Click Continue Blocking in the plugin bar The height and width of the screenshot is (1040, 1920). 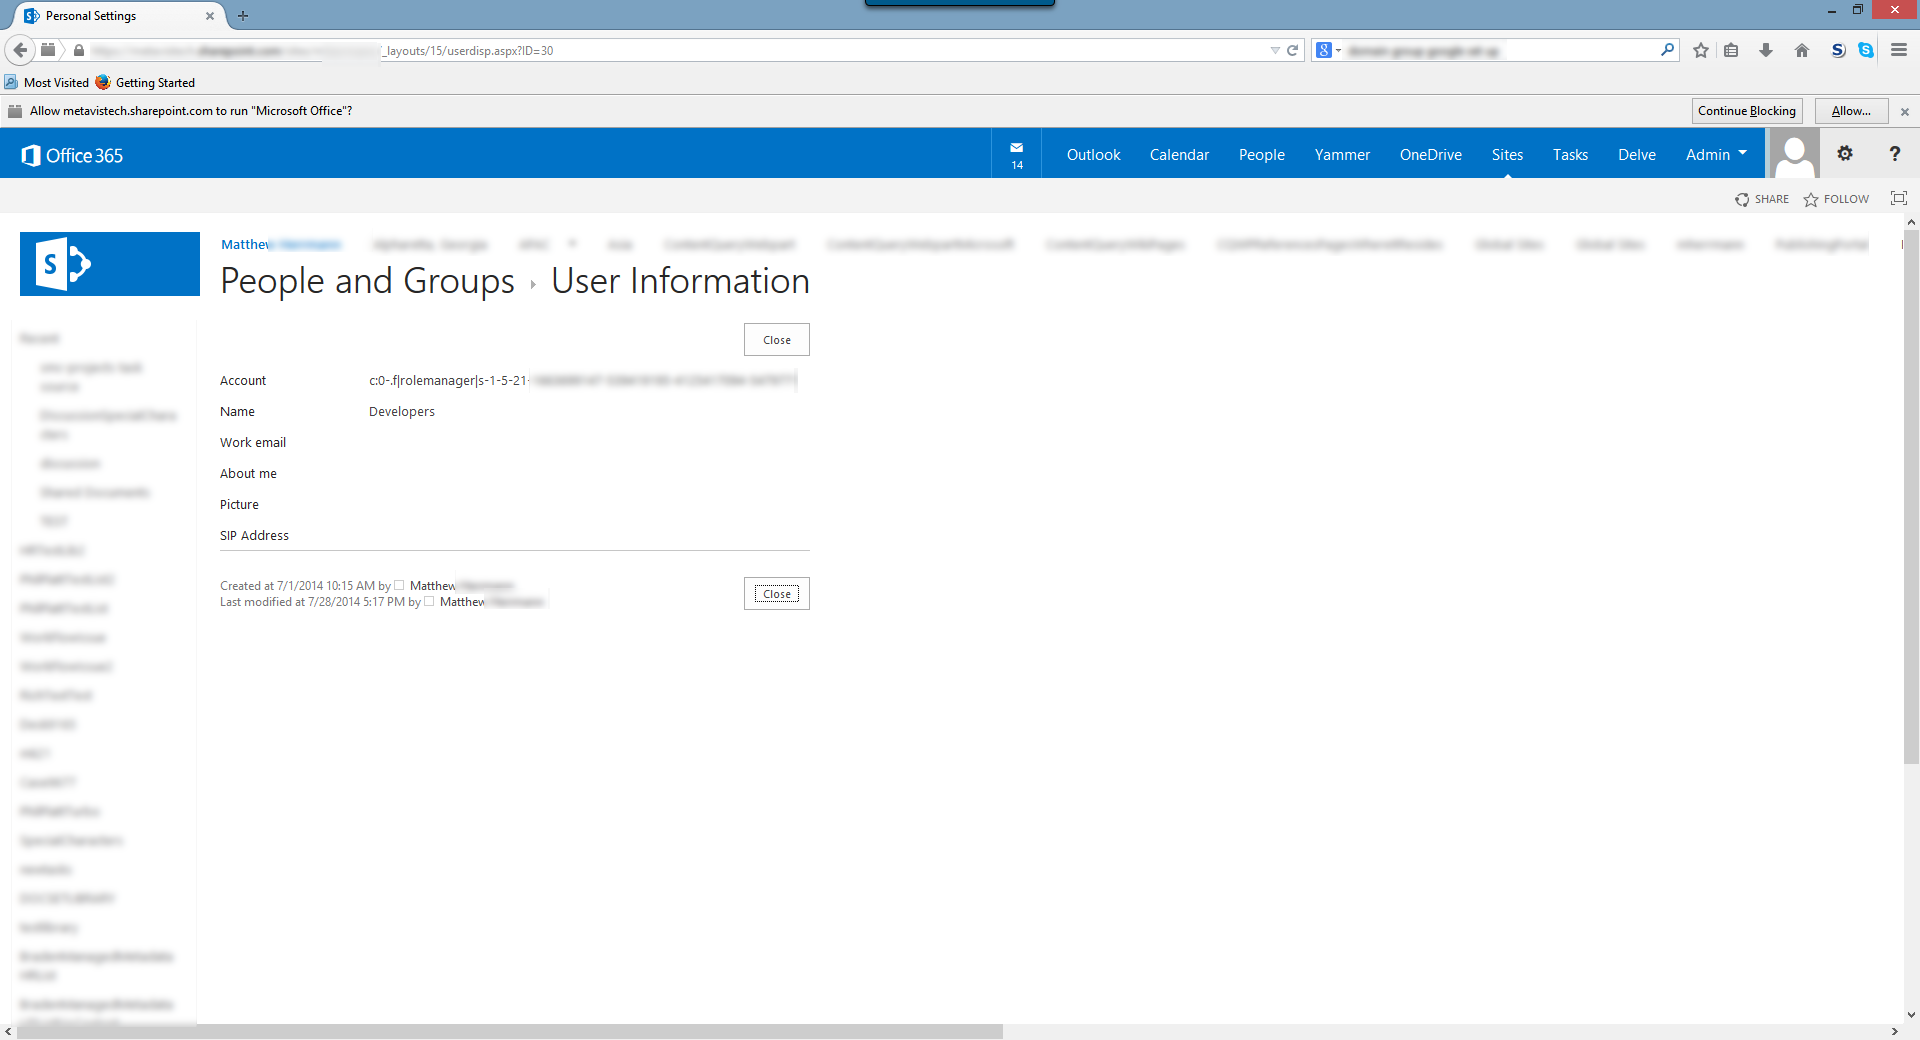[1746, 111]
